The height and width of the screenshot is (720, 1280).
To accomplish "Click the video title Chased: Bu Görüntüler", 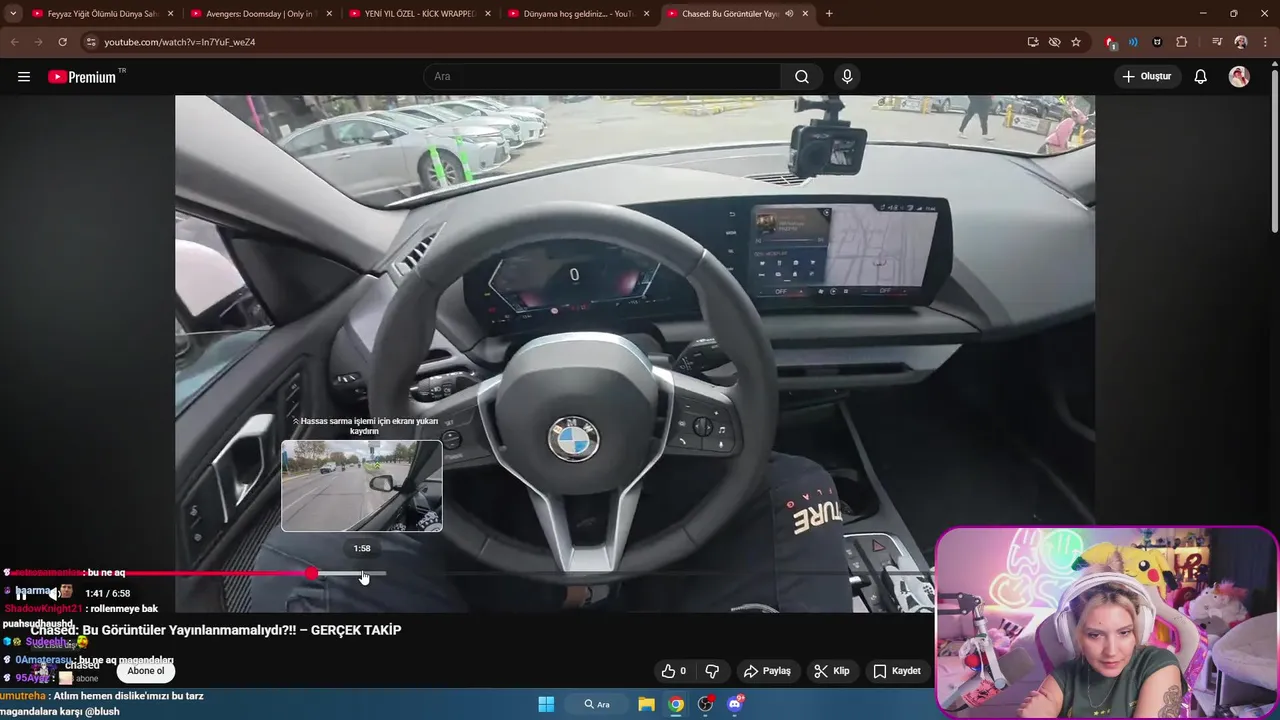I will click(x=216, y=630).
